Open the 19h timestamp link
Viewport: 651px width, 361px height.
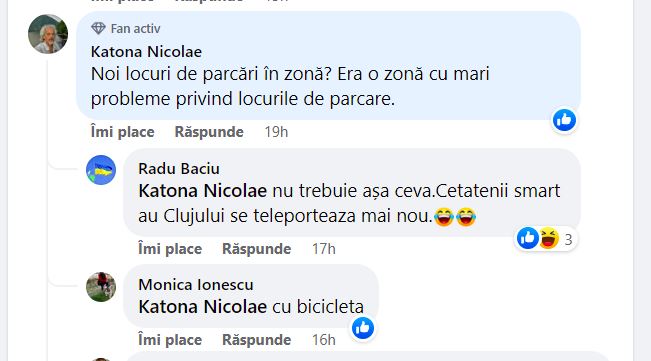pyautogui.click(x=276, y=132)
